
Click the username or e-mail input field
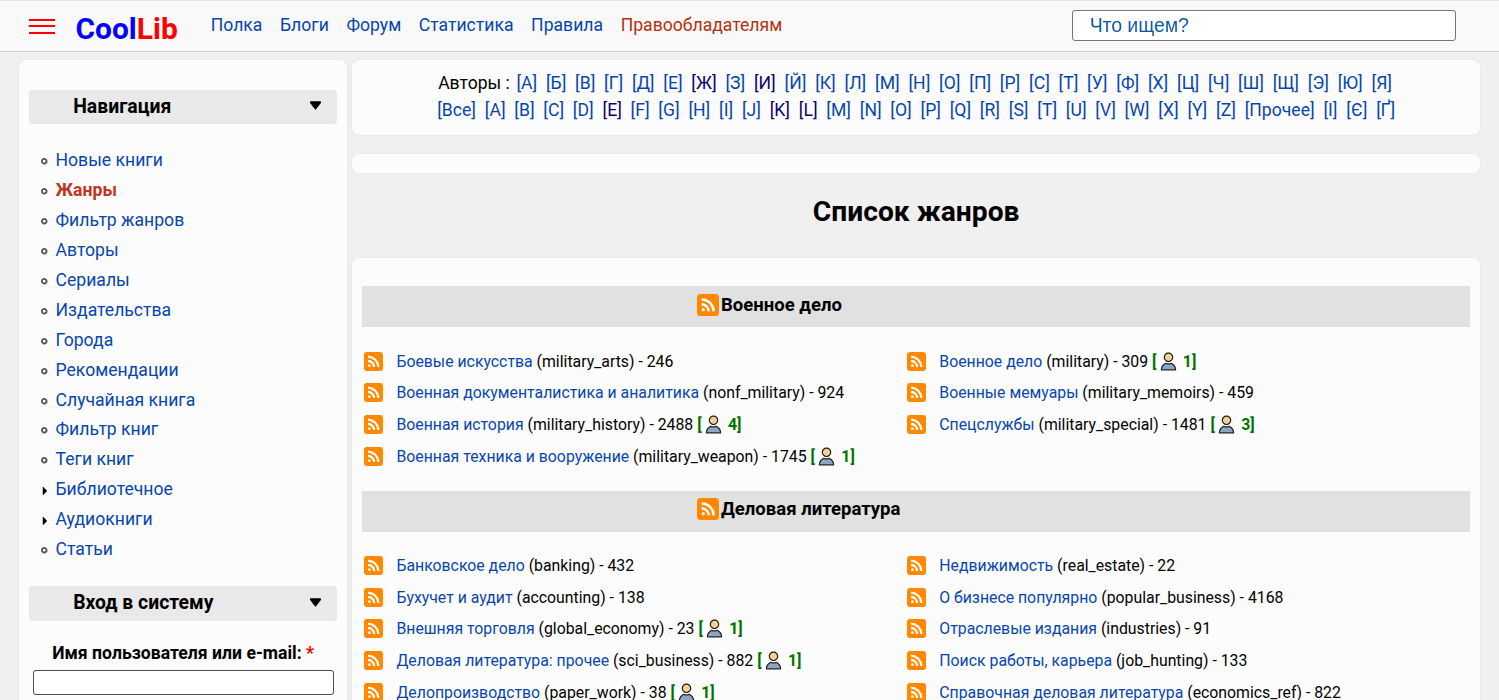[183, 683]
